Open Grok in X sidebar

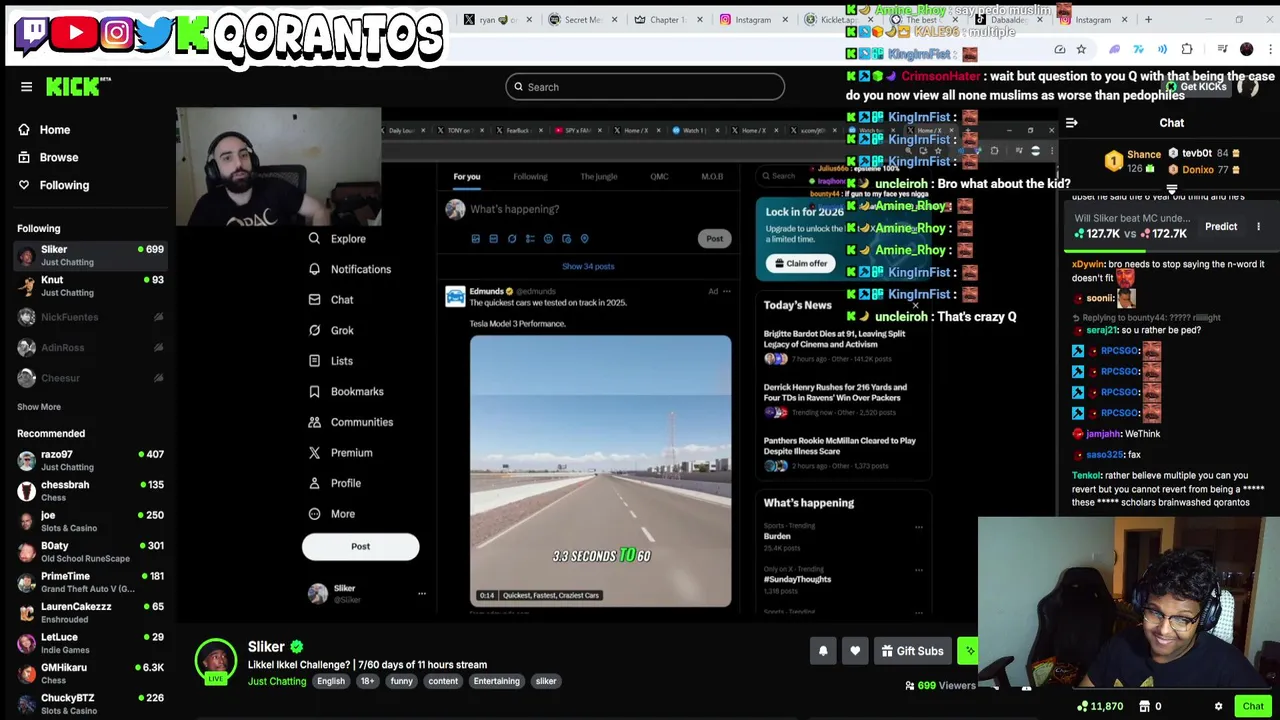tap(331, 330)
